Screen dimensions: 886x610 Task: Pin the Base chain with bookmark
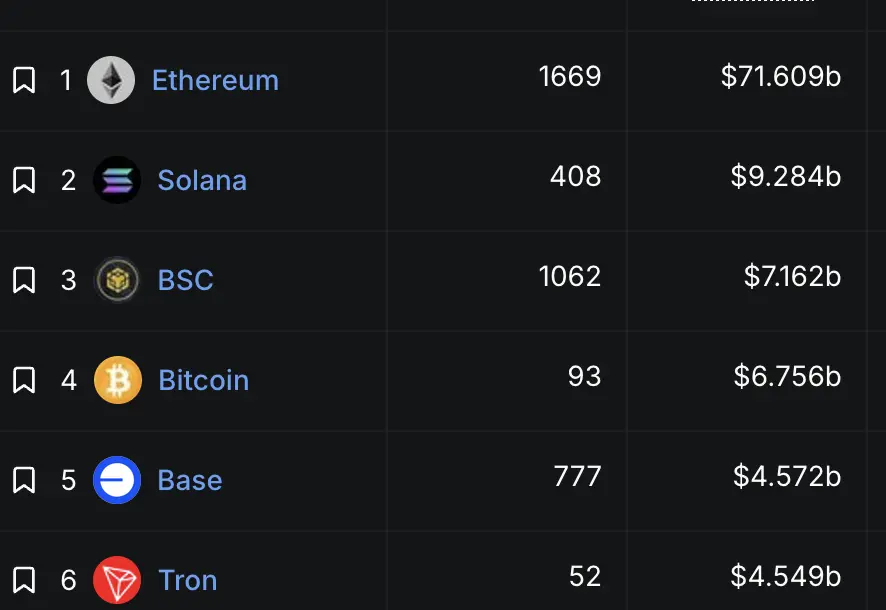coord(24,480)
